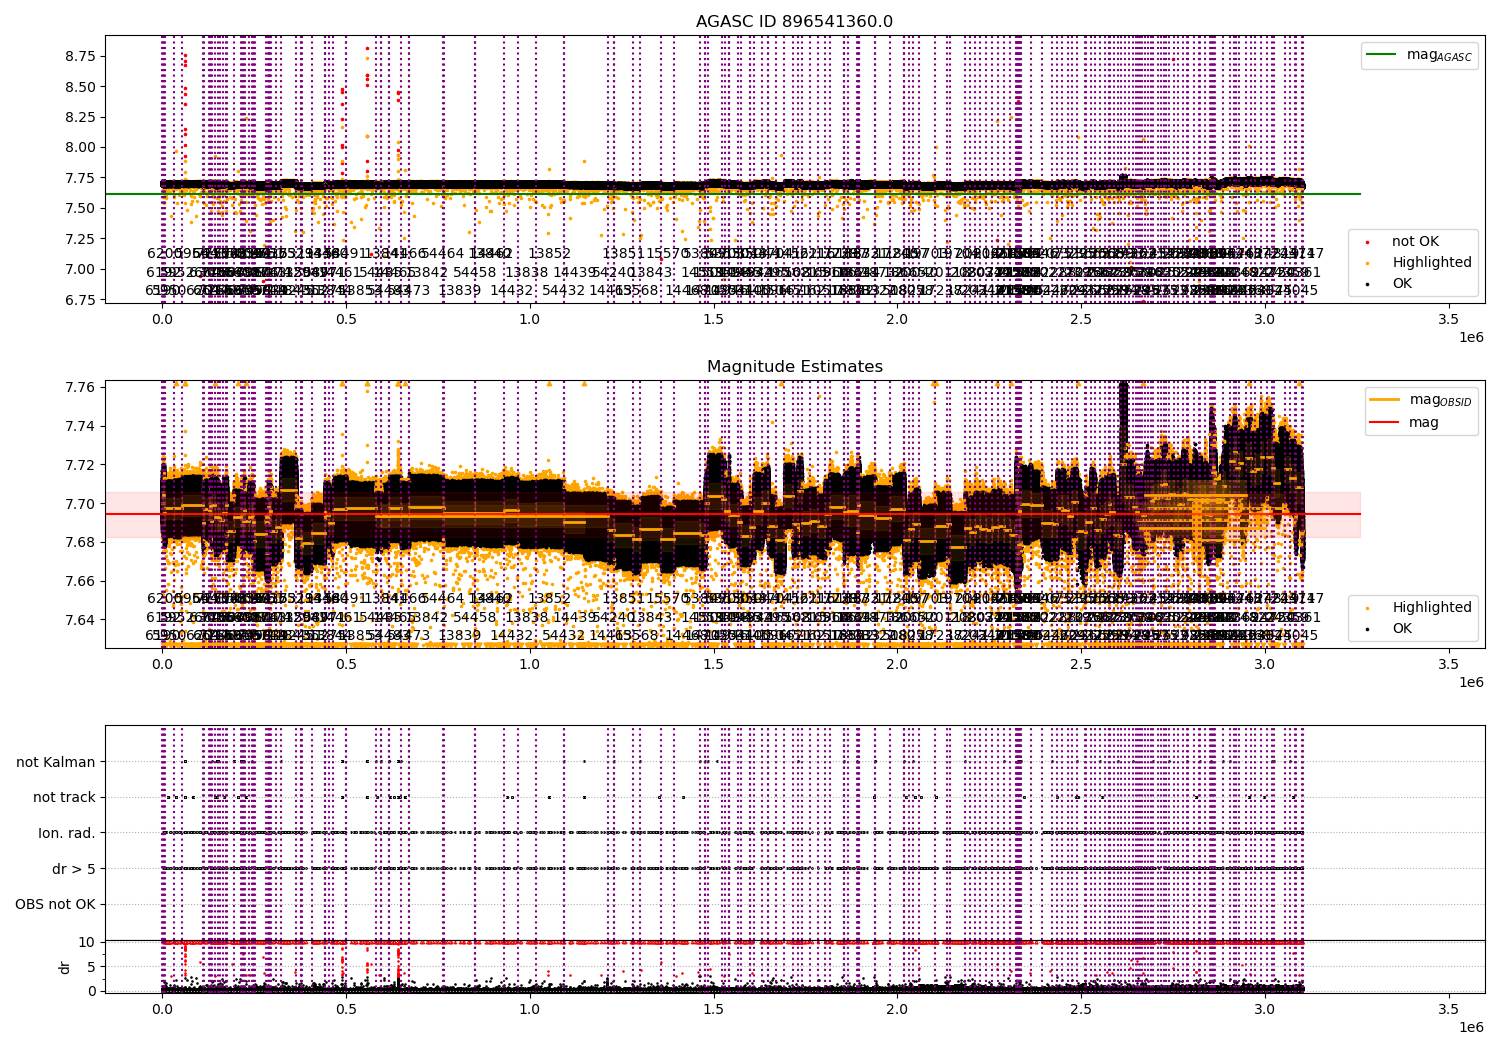The height and width of the screenshot is (1050, 1500).
Task: Click obsid label 54458 in the top plot
Action: pyautogui.click(x=474, y=272)
